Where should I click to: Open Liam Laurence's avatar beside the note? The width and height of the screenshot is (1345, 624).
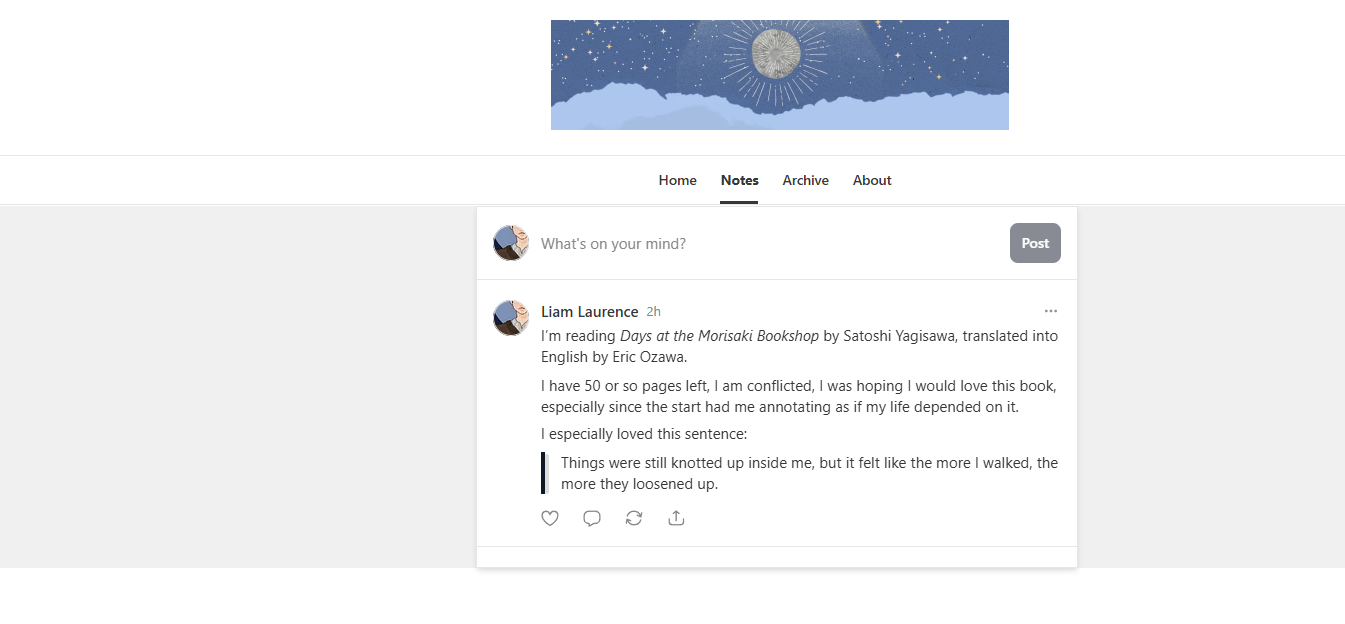[x=510, y=318]
